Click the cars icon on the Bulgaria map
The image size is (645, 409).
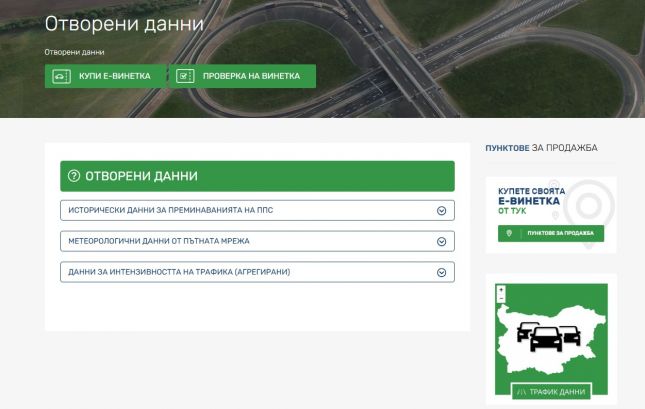point(545,335)
